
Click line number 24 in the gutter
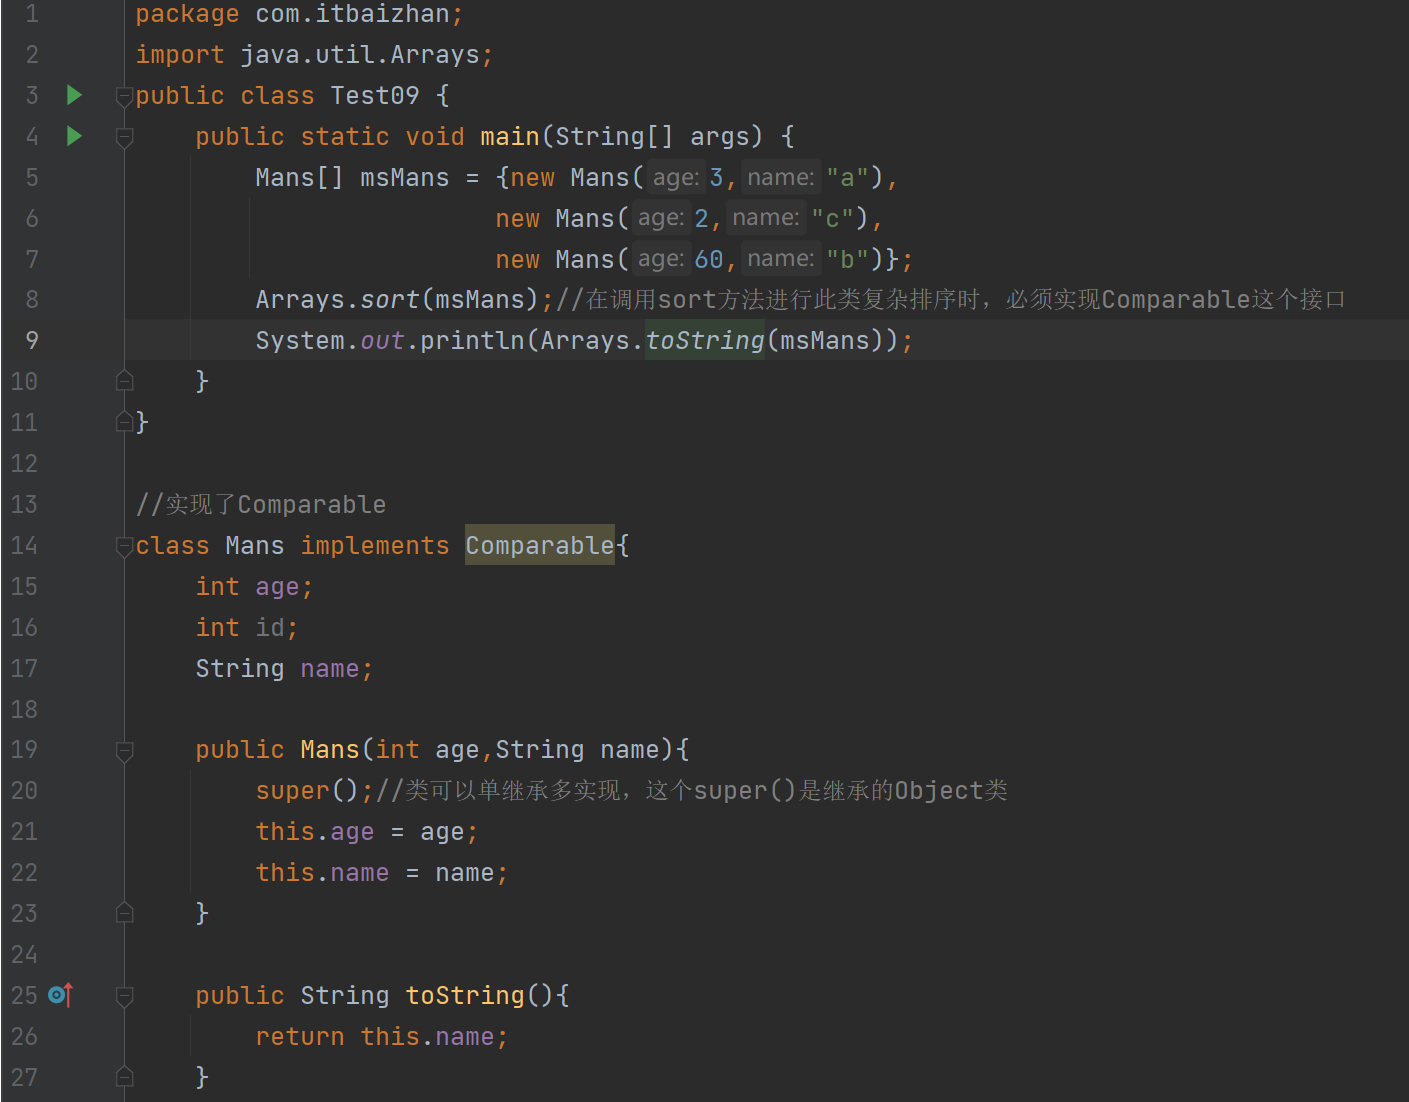pos(24,955)
